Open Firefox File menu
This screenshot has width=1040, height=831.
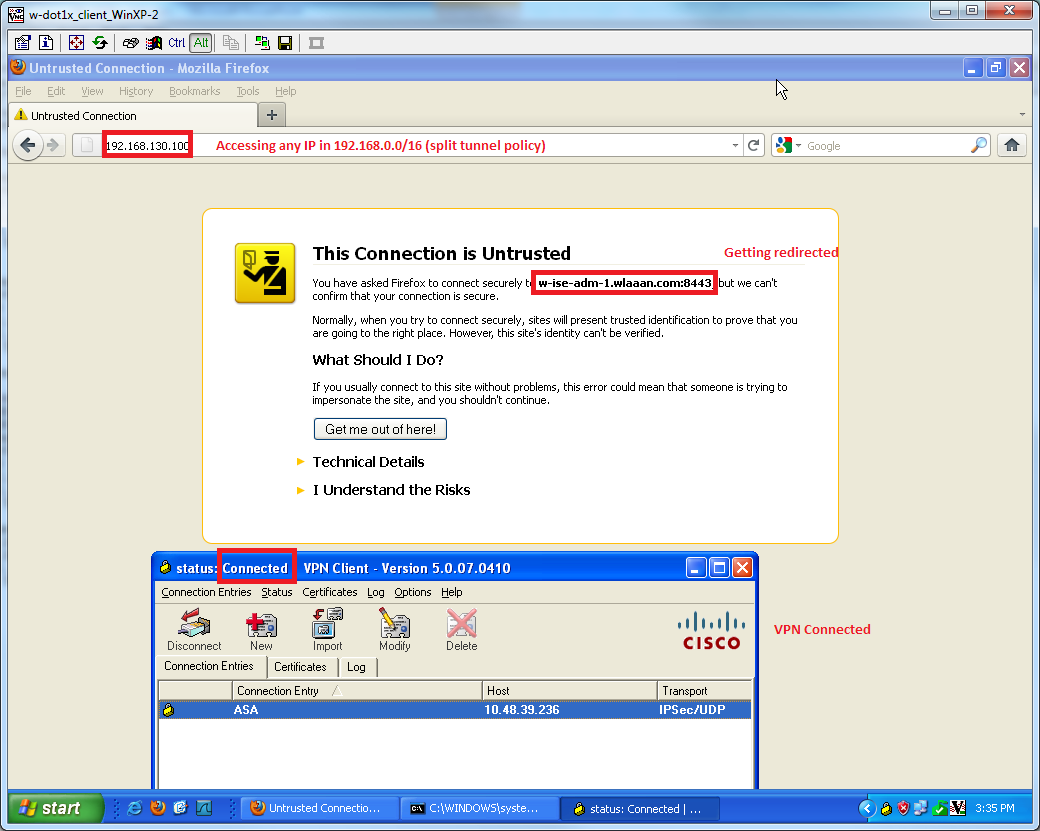coord(23,91)
